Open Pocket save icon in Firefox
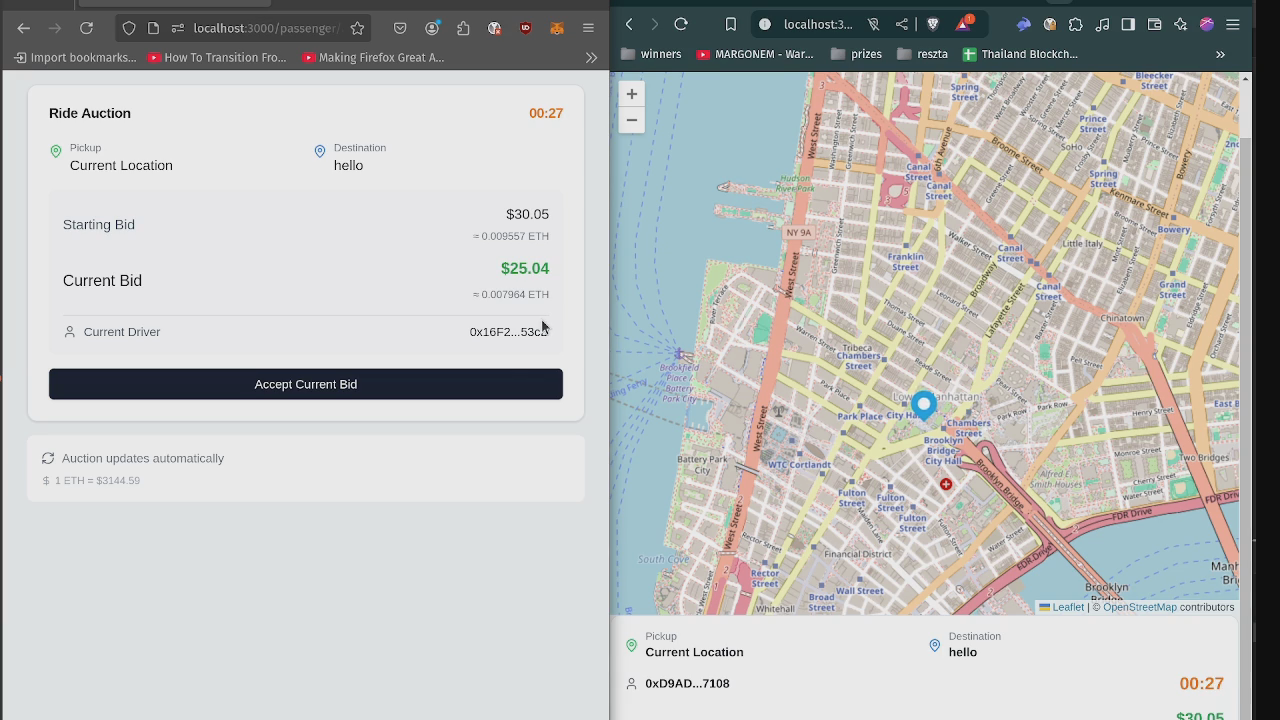Image resolution: width=1280 pixels, height=720 pixels. coord(400,28)
